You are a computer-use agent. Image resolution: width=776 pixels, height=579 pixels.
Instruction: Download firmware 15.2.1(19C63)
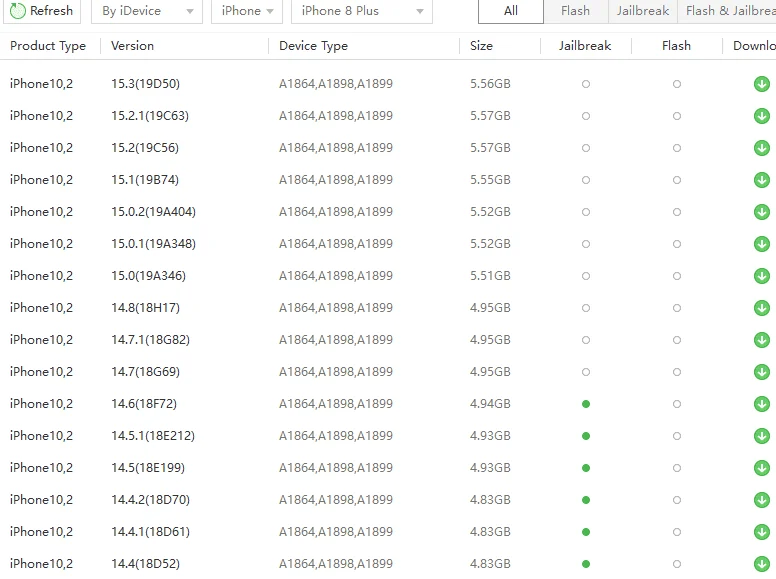click(762, 116)
